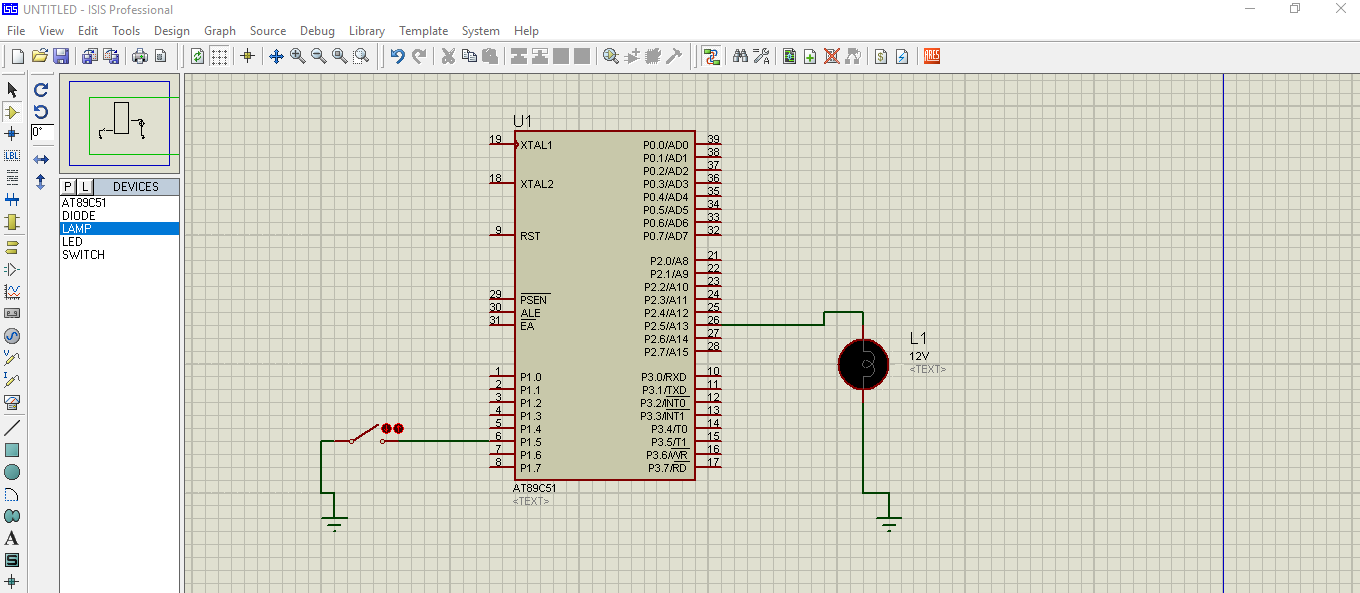Toggle real-time snap with the crosshair icon
Image resolution: width=1360 pixels, height=593 pixels.
click(x=247, y=56)
